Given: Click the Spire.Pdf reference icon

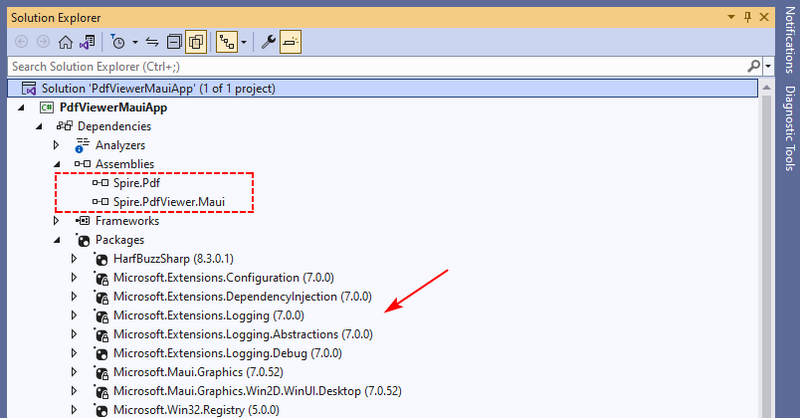Looking at the screenshot, I should click(x=100, y=183).
